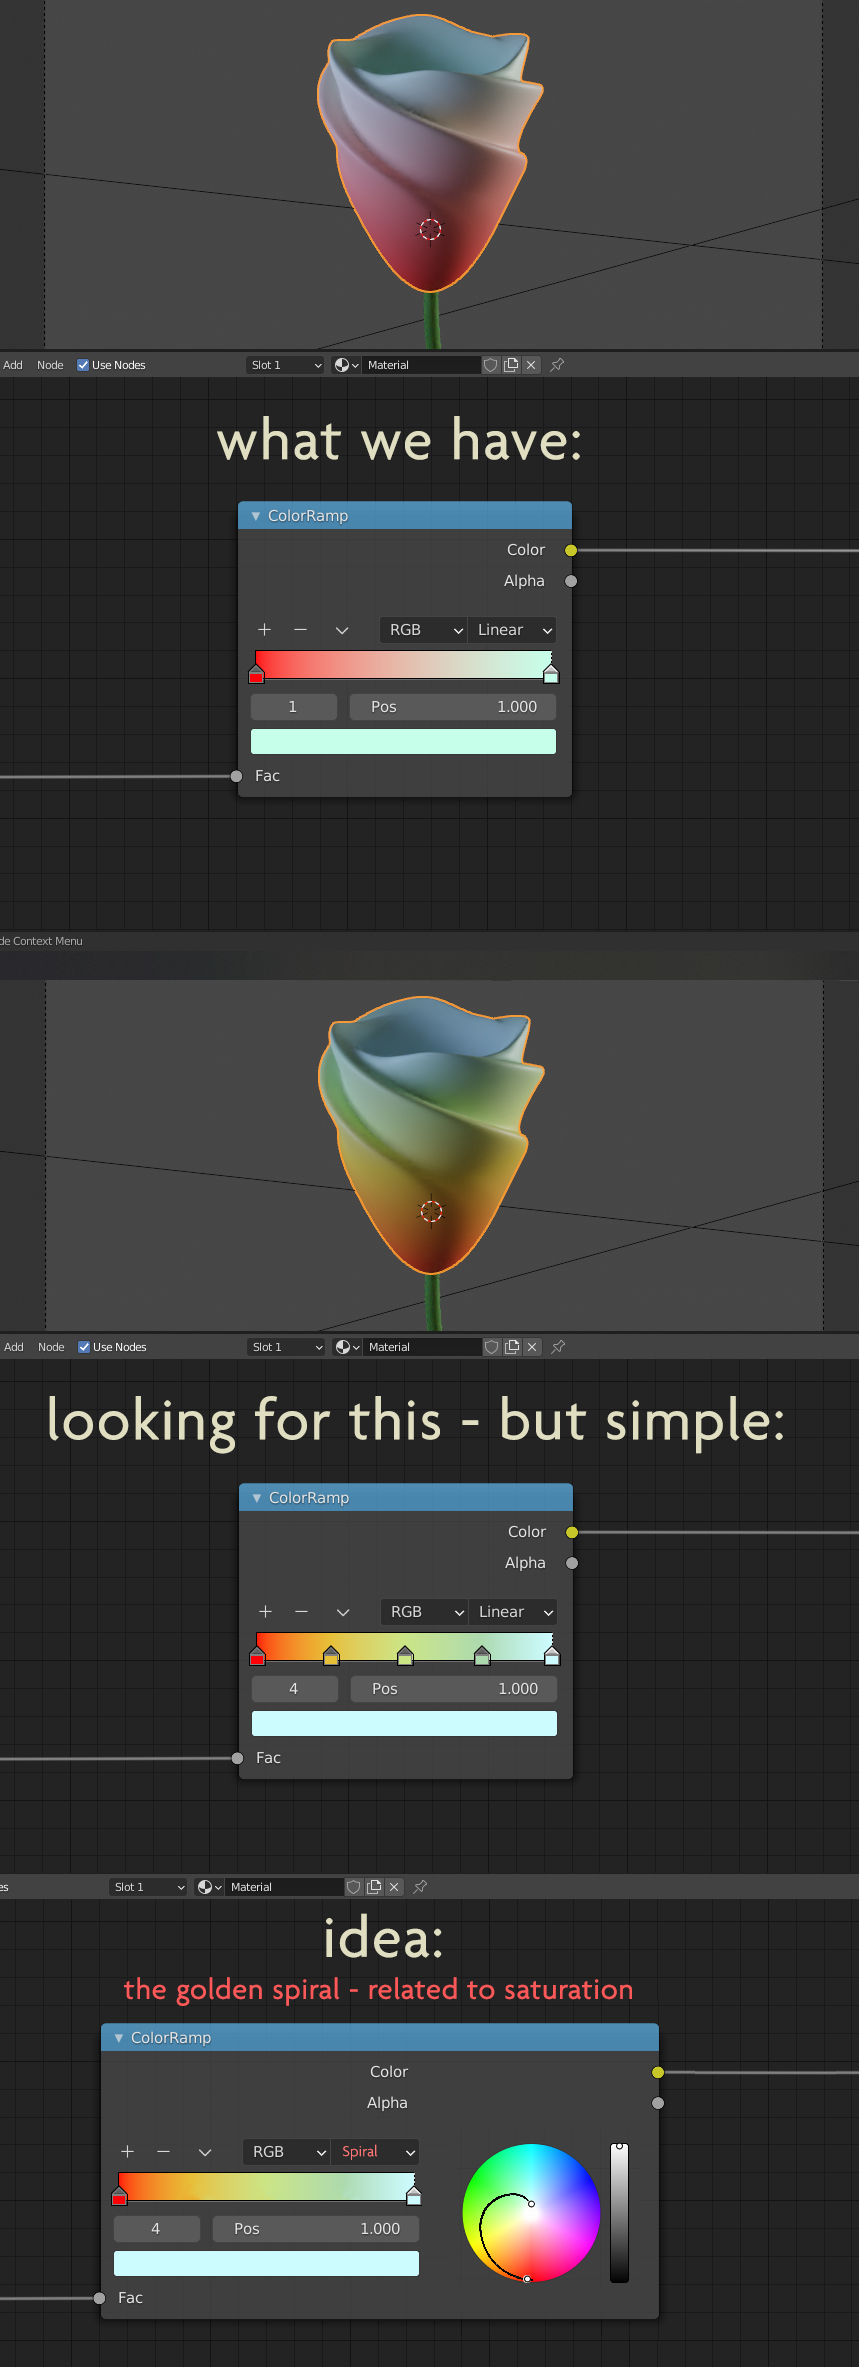Click the fake user shield icon above 'looking for this'

492,1347
